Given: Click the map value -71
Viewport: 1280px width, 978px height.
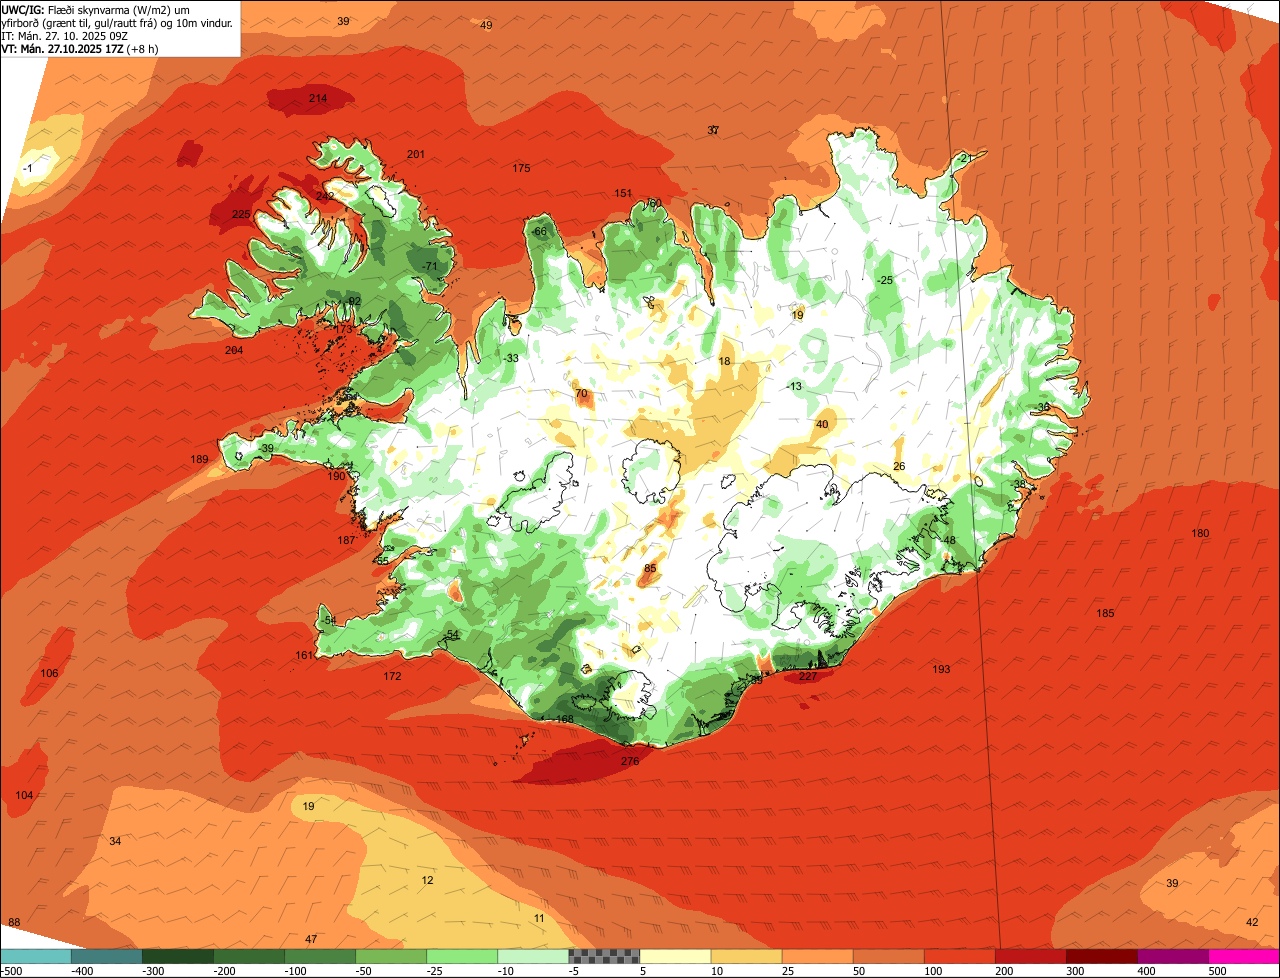Looking at the screenshot, I should (x=431, y=267).
